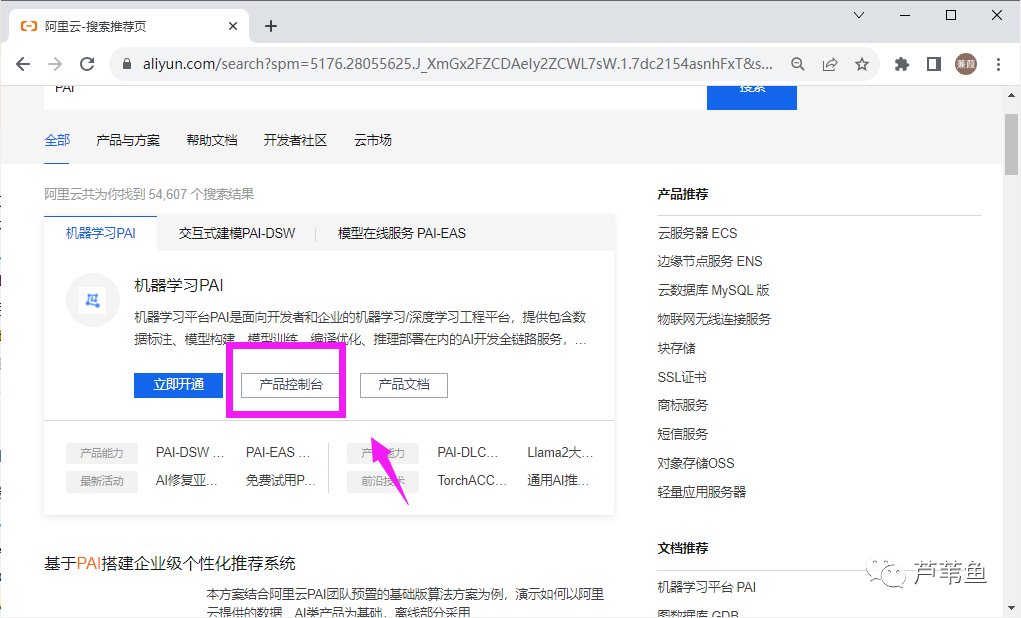The image size is (1021, 618).
Task: Open the 通用AI推... link
Action: (558, 481)
